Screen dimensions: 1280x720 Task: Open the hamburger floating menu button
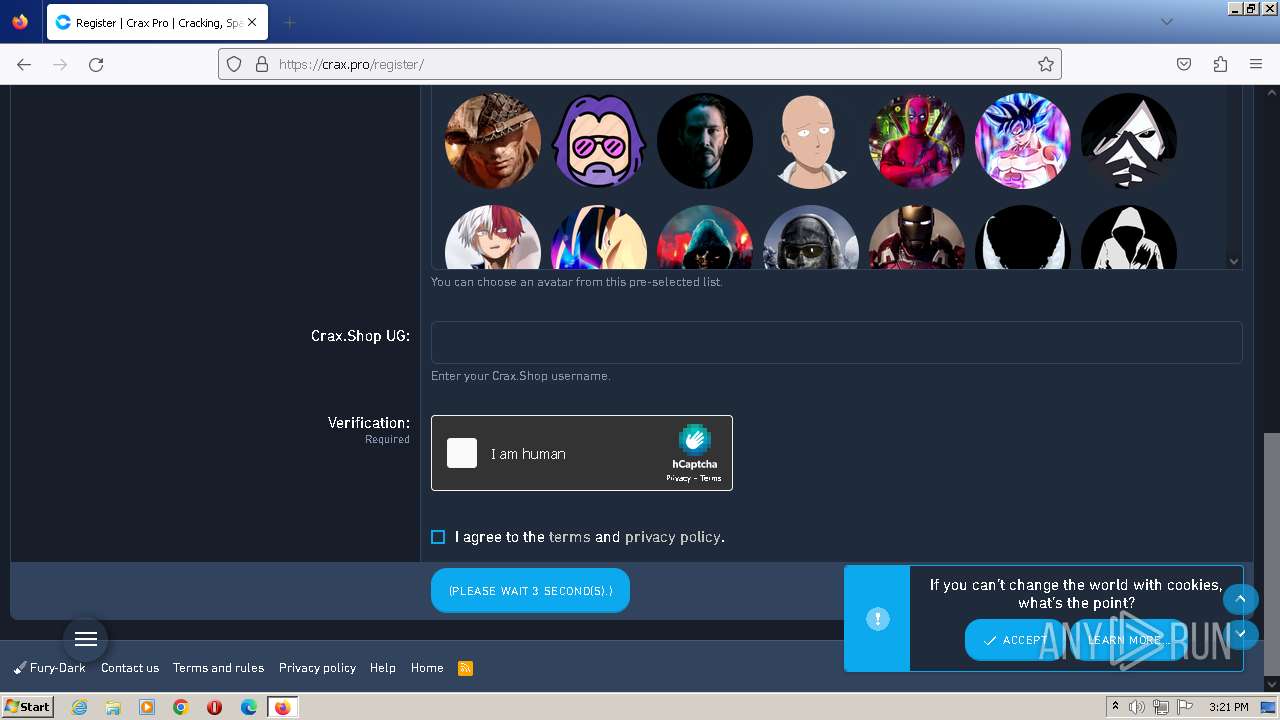[x=86, y=639]
